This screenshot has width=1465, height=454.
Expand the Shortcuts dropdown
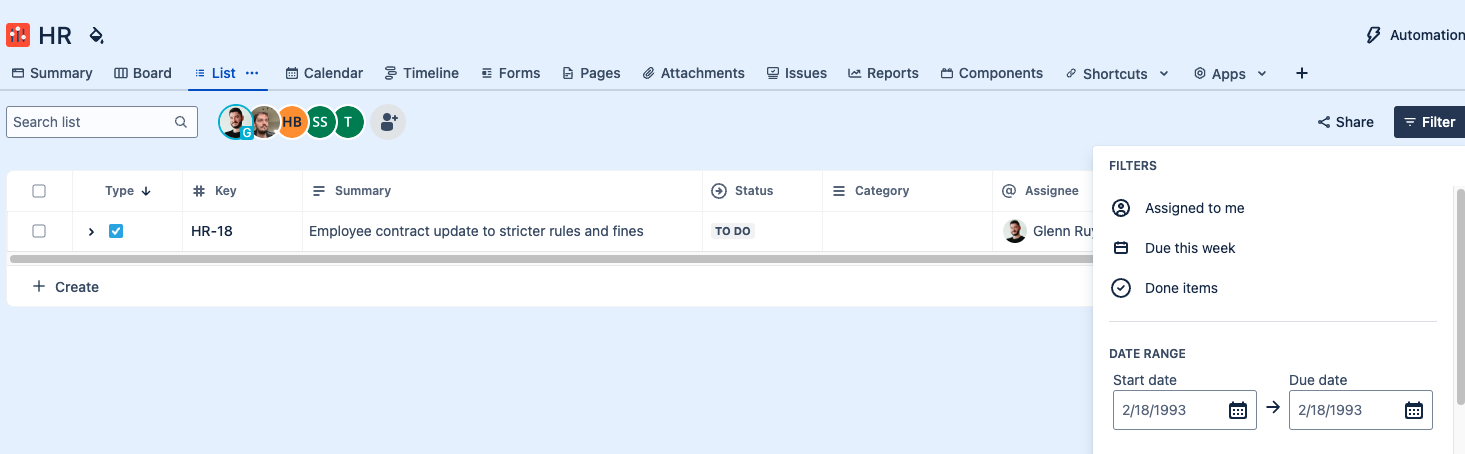[1117, 74]
